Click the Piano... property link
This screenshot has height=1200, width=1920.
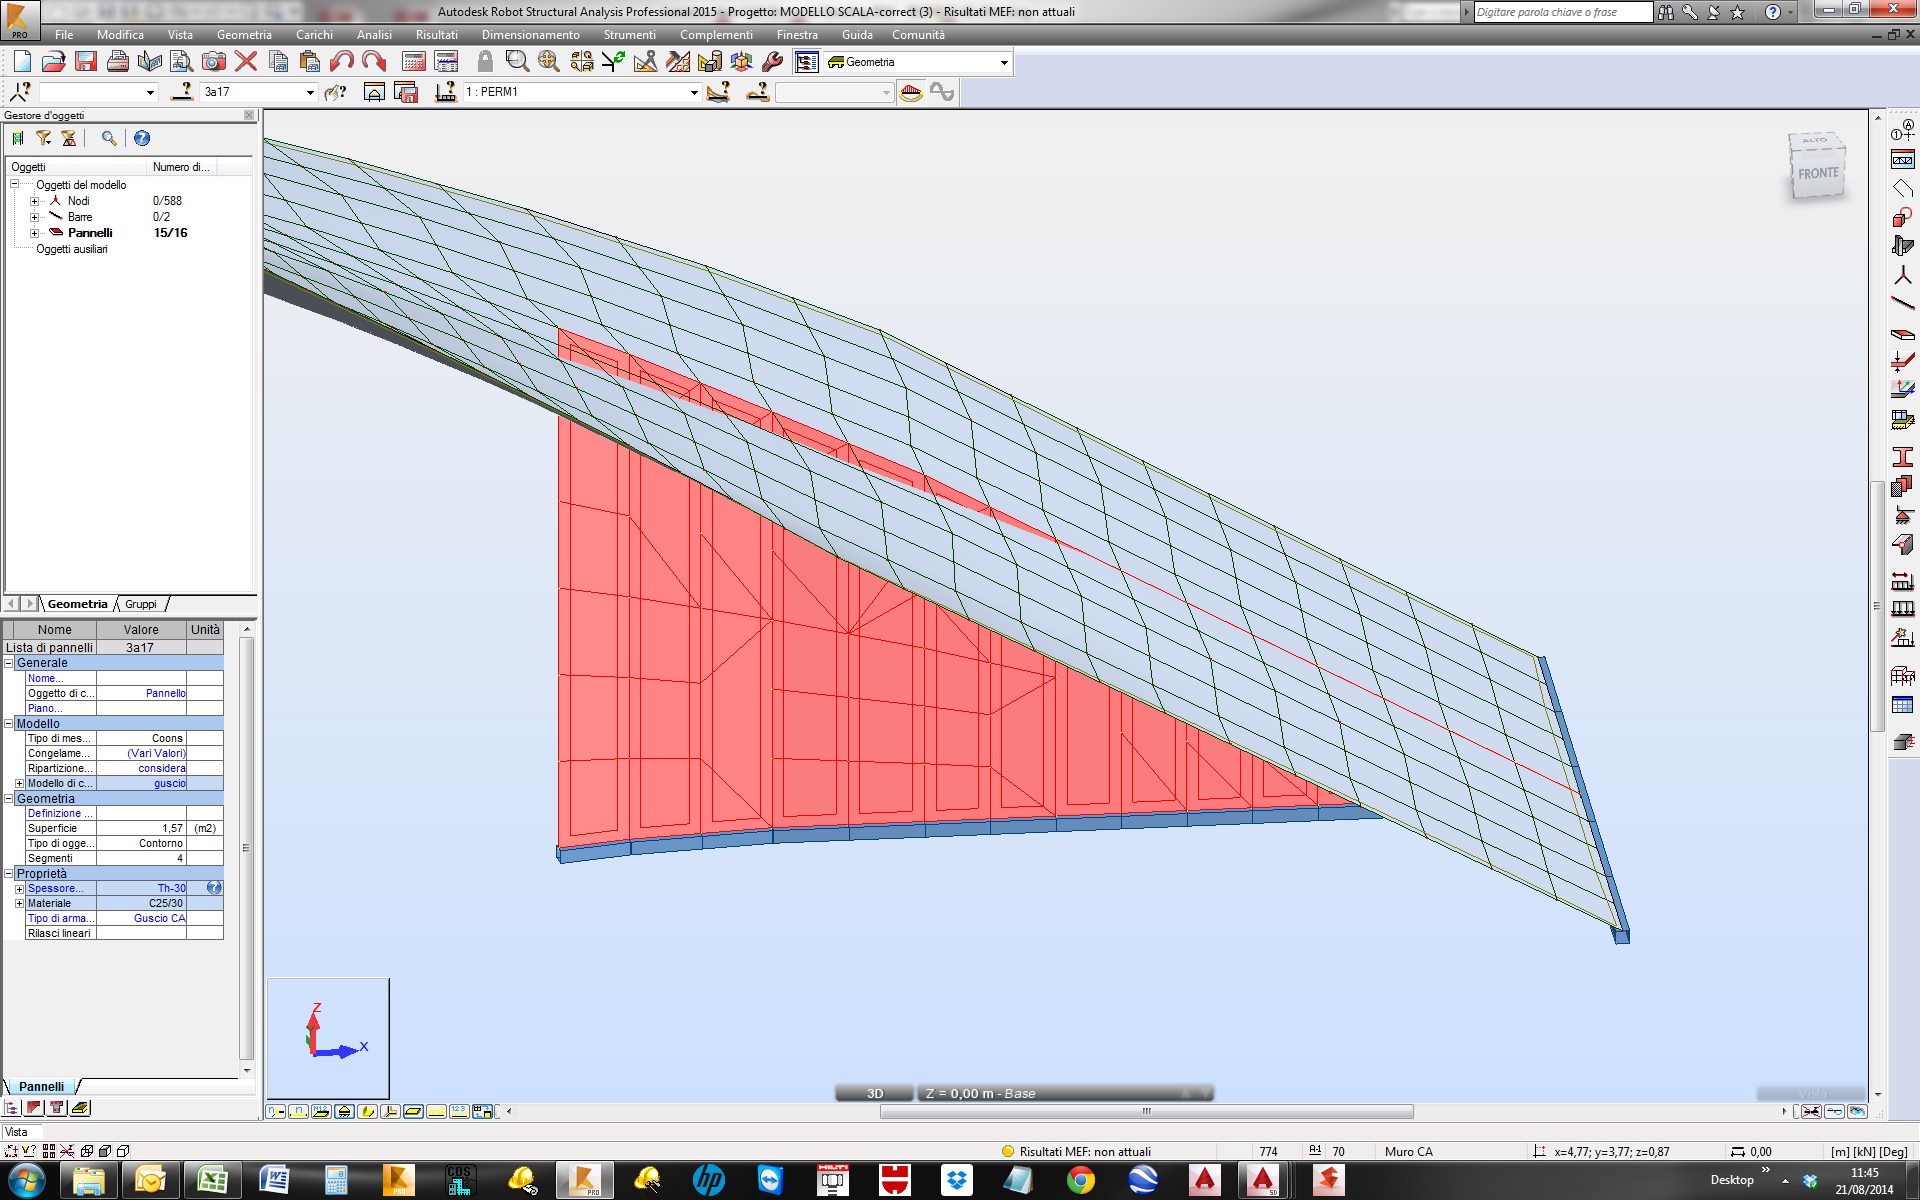click(46, 708)
